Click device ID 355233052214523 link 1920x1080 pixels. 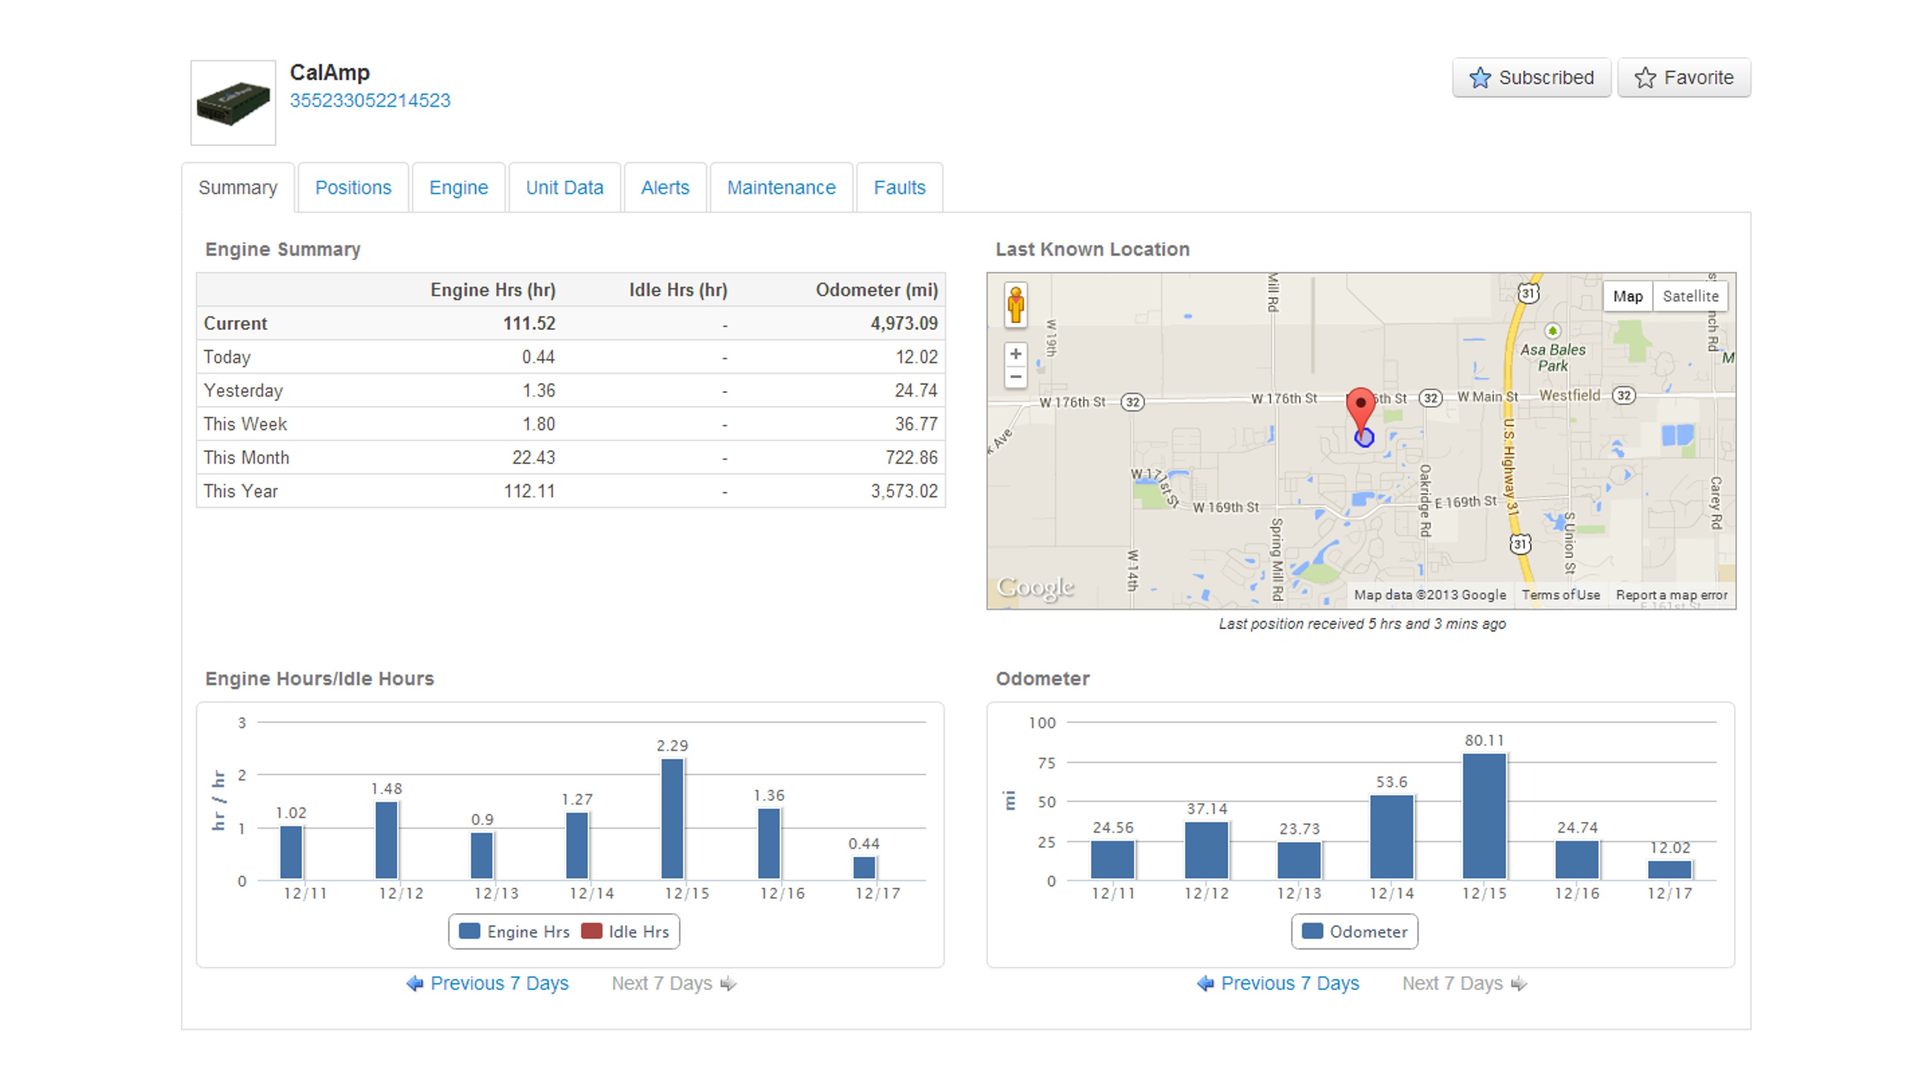[x=370, y=101]
